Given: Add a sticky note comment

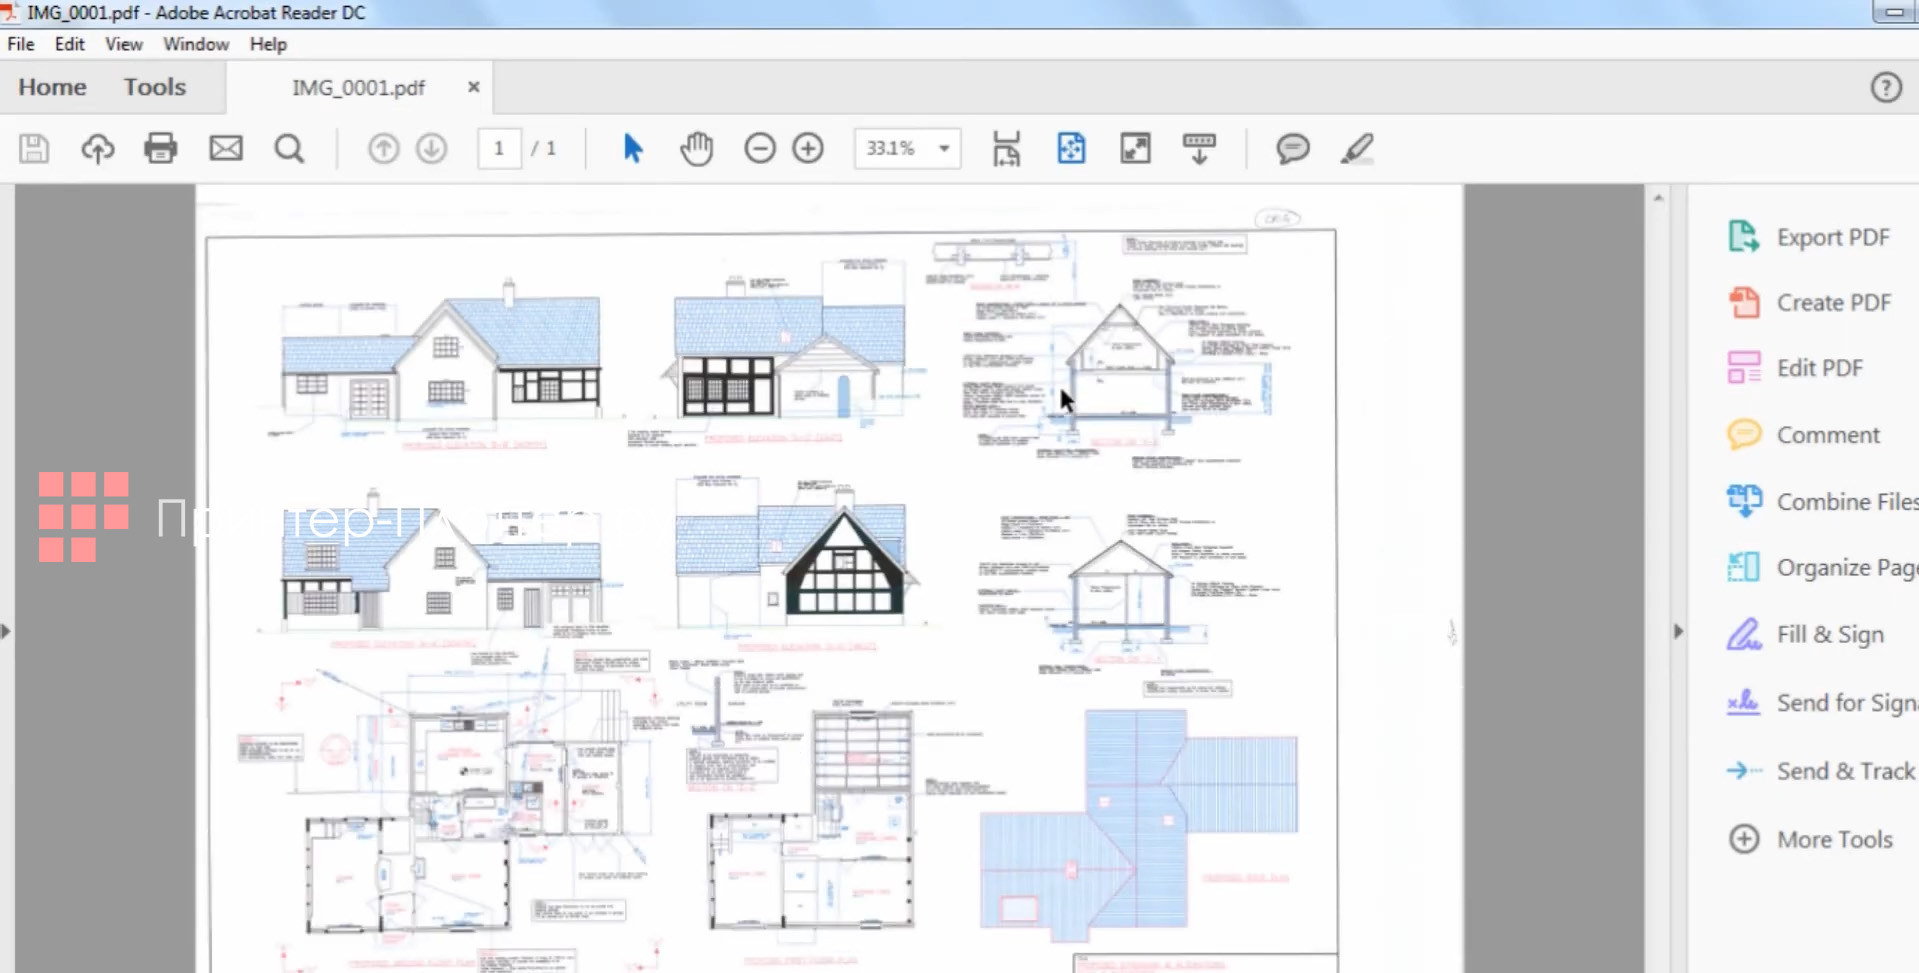Looking at the screenshot, I should [x=1292, y=149].
